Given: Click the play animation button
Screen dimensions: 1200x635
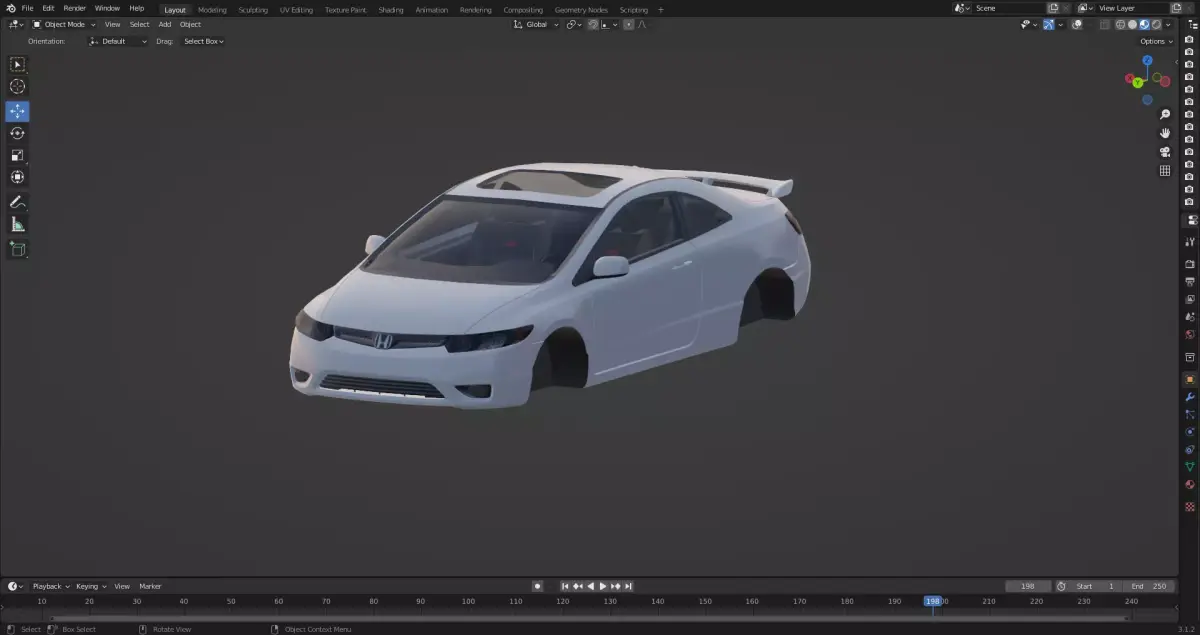Looking at the screenshot, I should point(603,586).
